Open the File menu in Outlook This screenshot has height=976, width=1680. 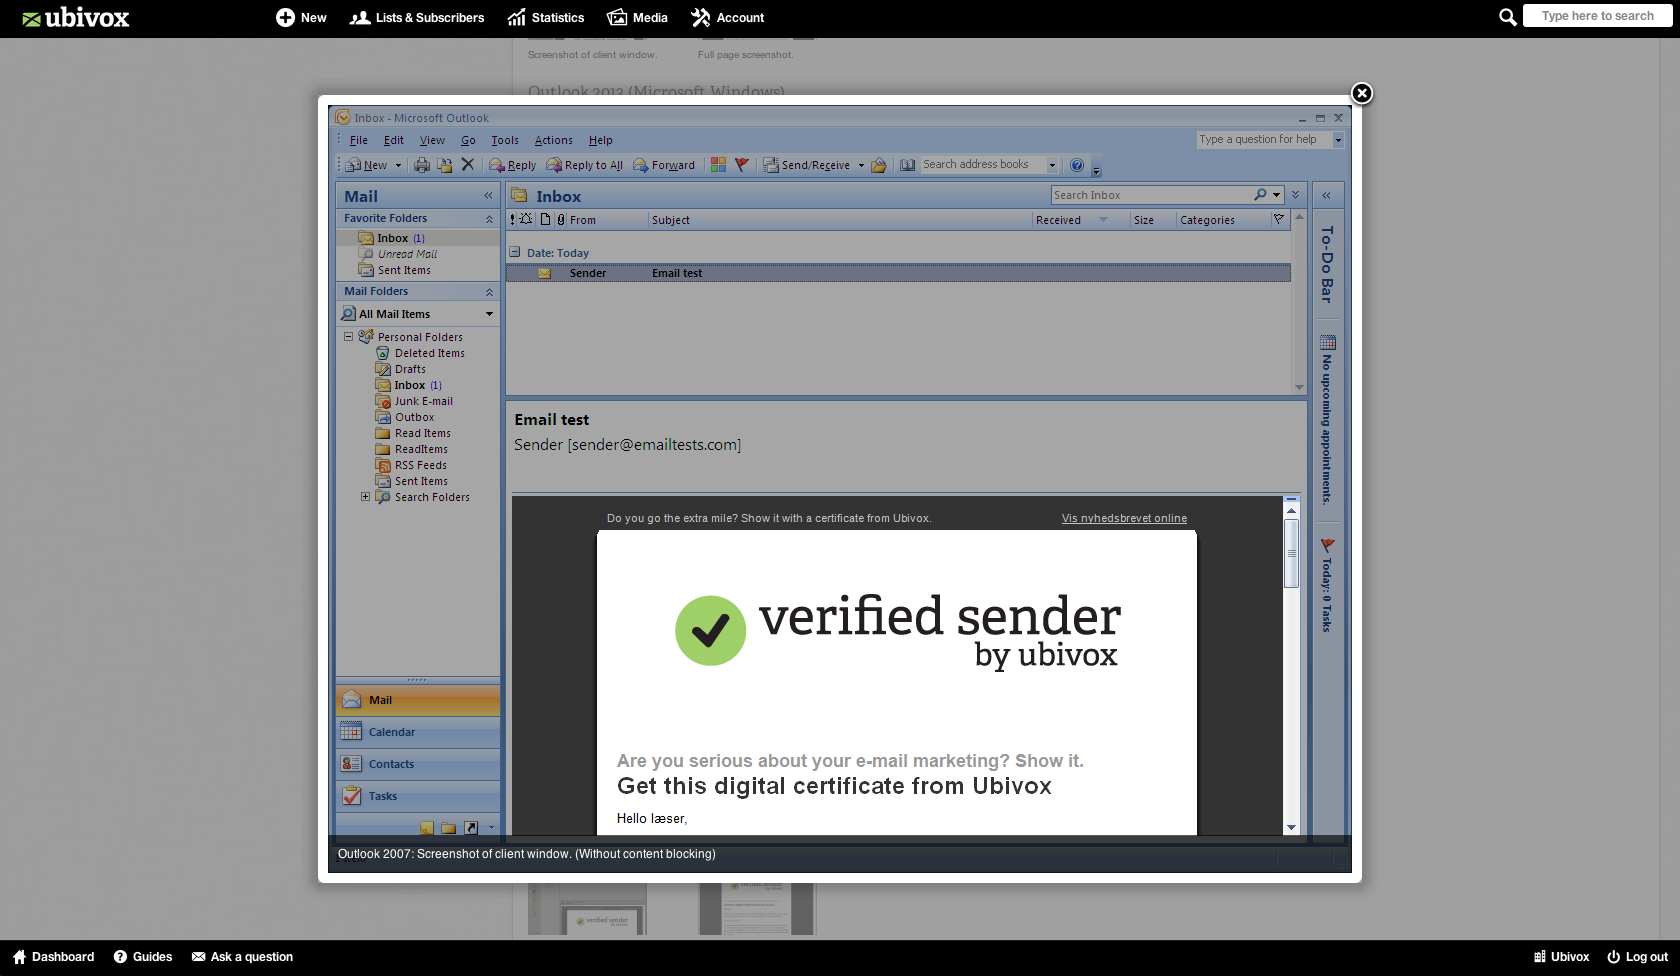358,141
